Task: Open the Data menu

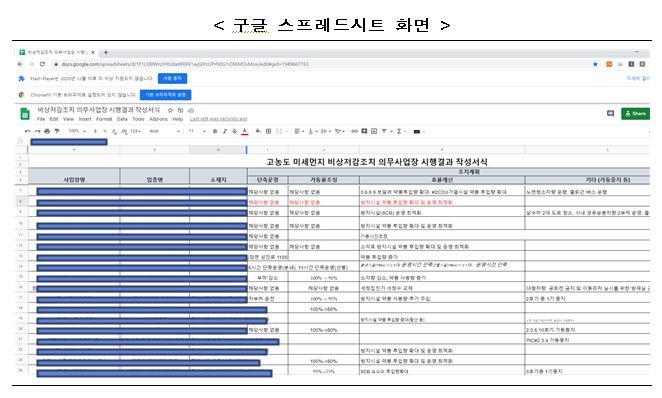Action: (x=122, y=119)
